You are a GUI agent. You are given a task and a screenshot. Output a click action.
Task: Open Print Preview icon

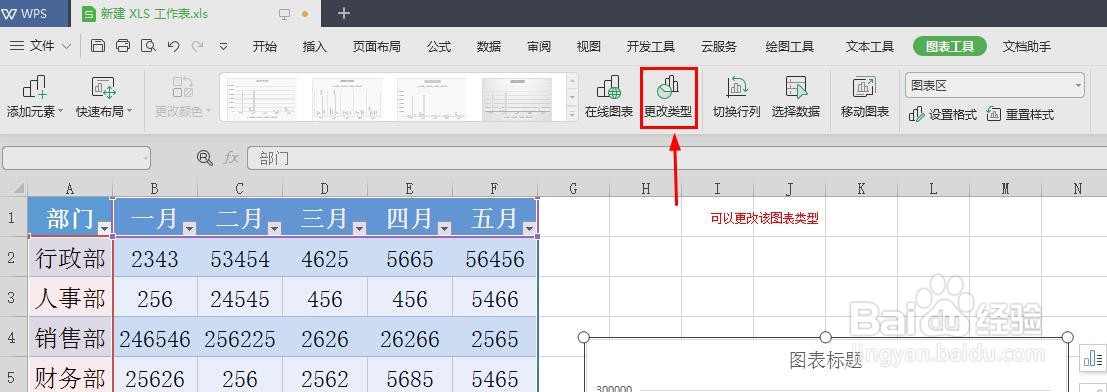click(148, 47)
